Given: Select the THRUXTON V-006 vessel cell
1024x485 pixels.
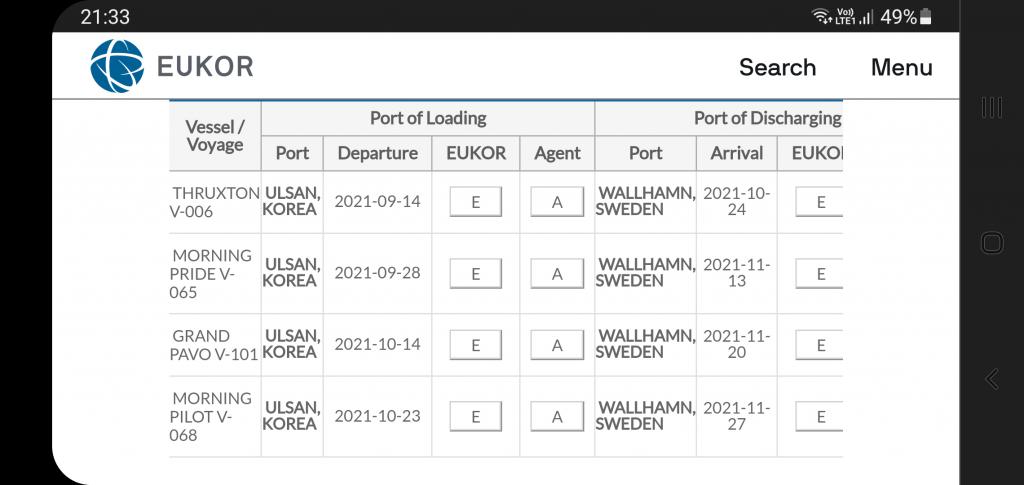Looking at the screenshot, I should [215, 202].
